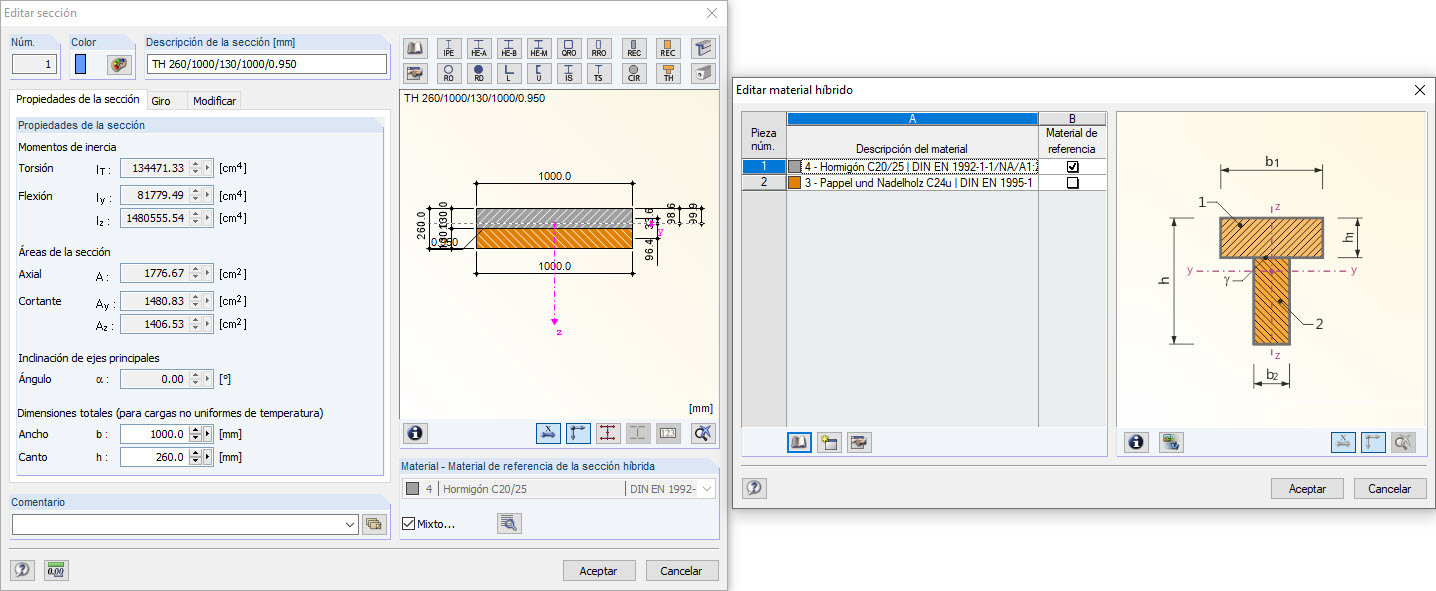Adjust the Cortante Ay spinner

(x=195, y=301)
